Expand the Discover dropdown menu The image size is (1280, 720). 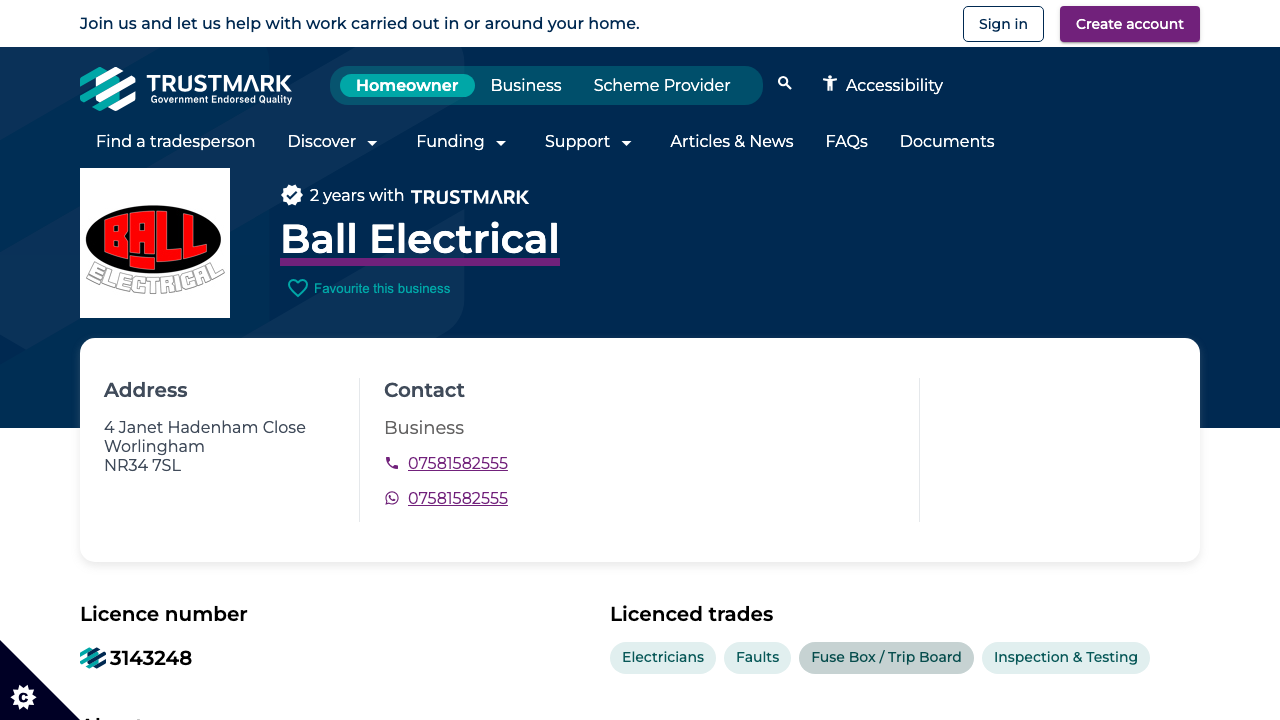333,141
